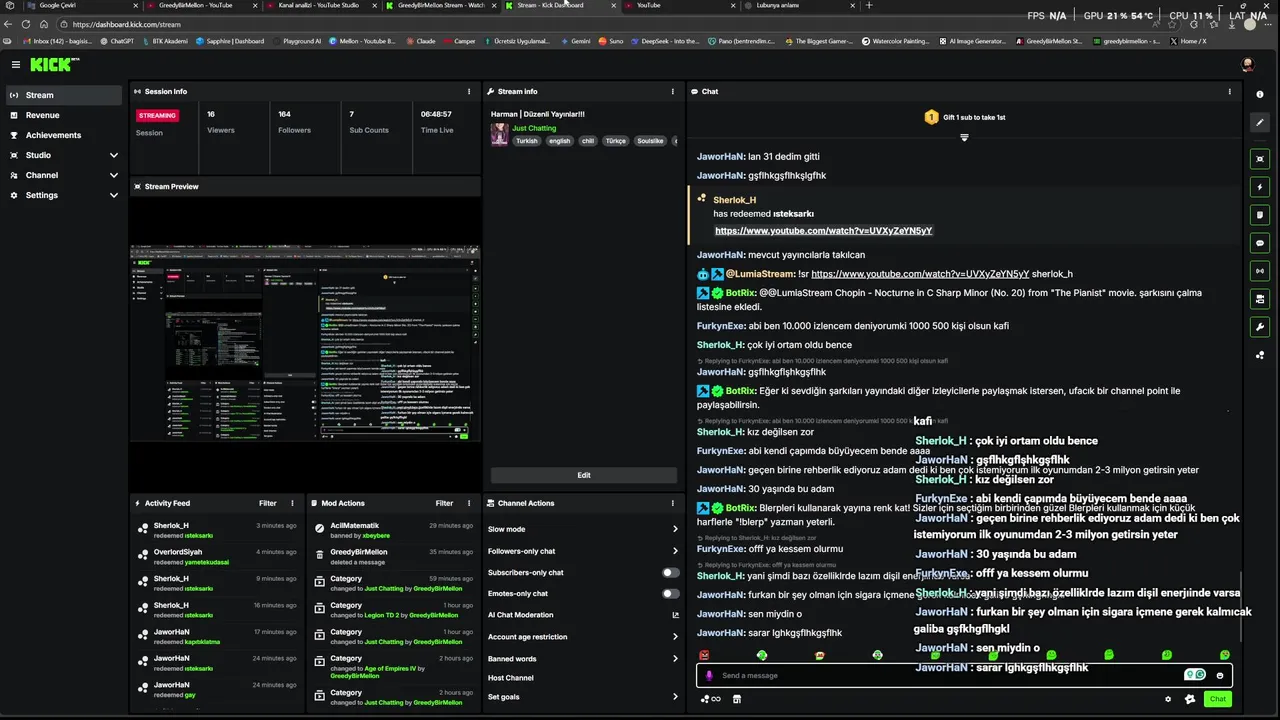Click the browser refresh button
This screenshot has height=720, width=1280.
click(x=26, y=24)
